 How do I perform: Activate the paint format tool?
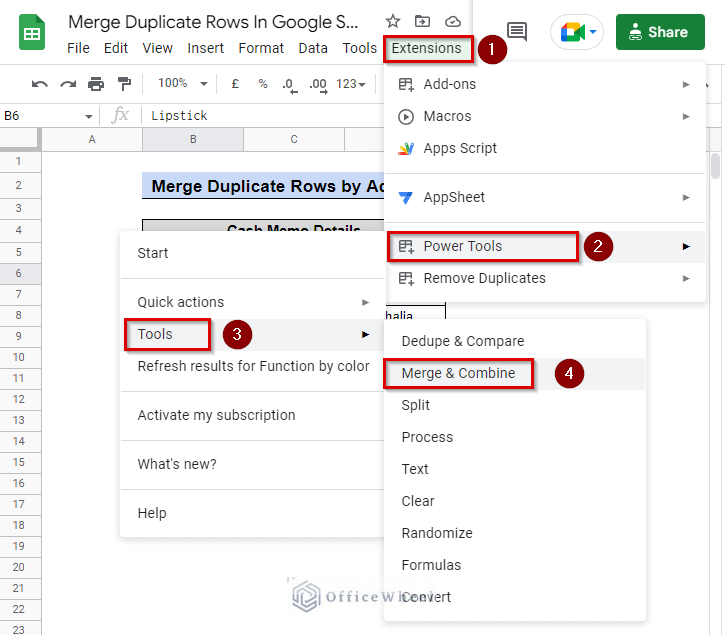(x=124, y=84)
